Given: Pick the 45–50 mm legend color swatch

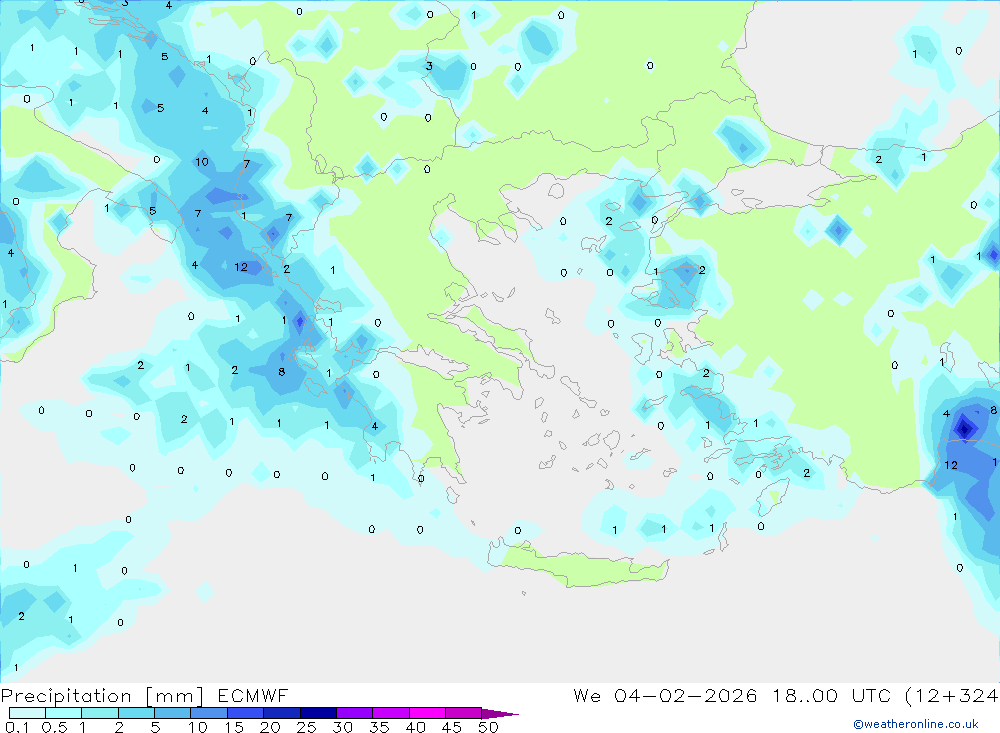Looking at the screenshot, I should [463, 713].
